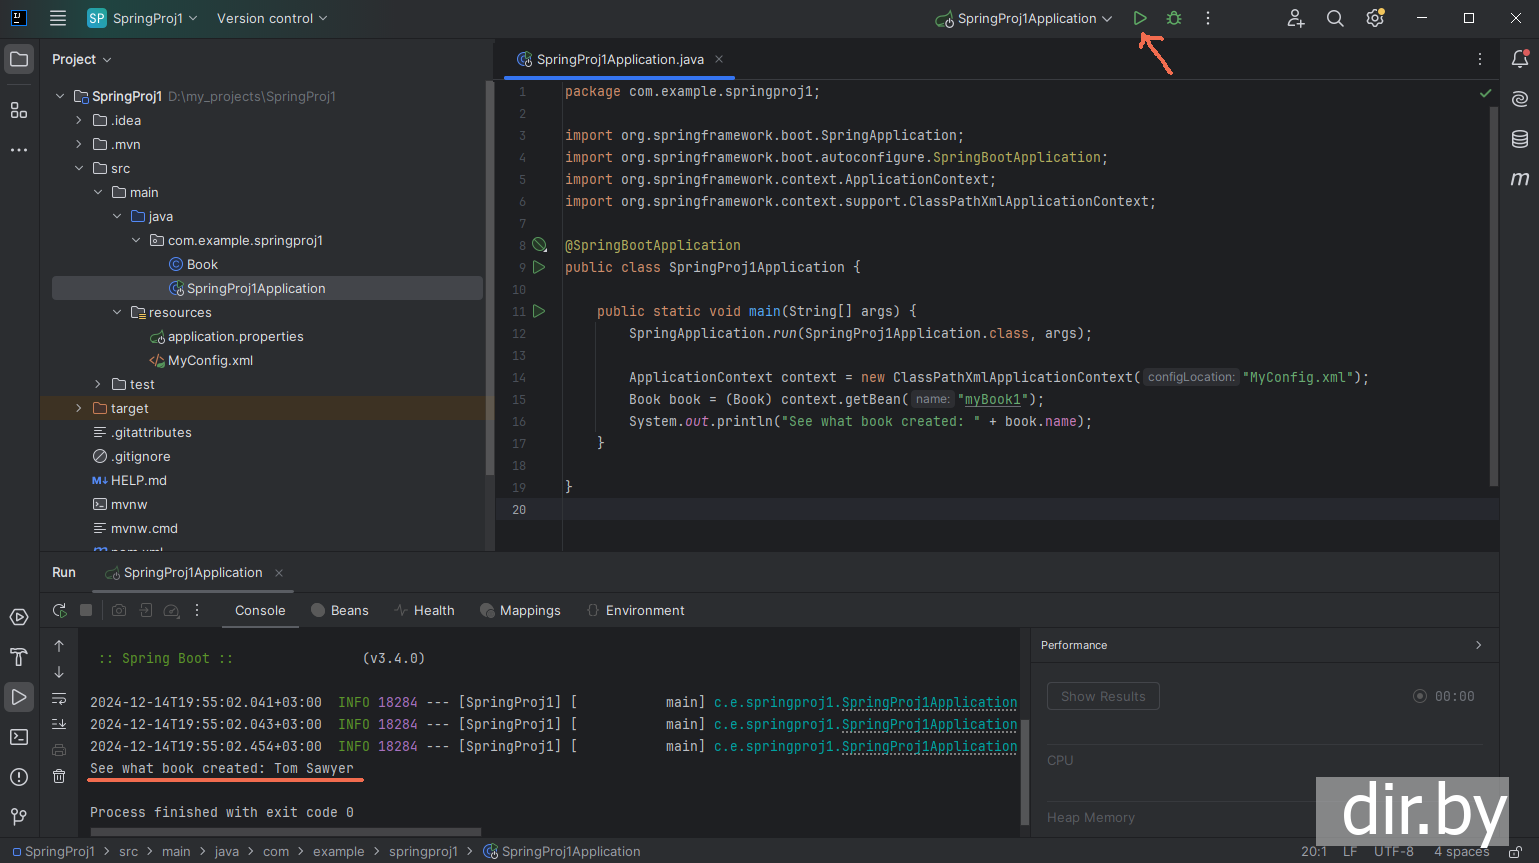Select the 00:00 radio button in Performance
The height and width of the screenshot is (863, 1539).
[1419, 696]
